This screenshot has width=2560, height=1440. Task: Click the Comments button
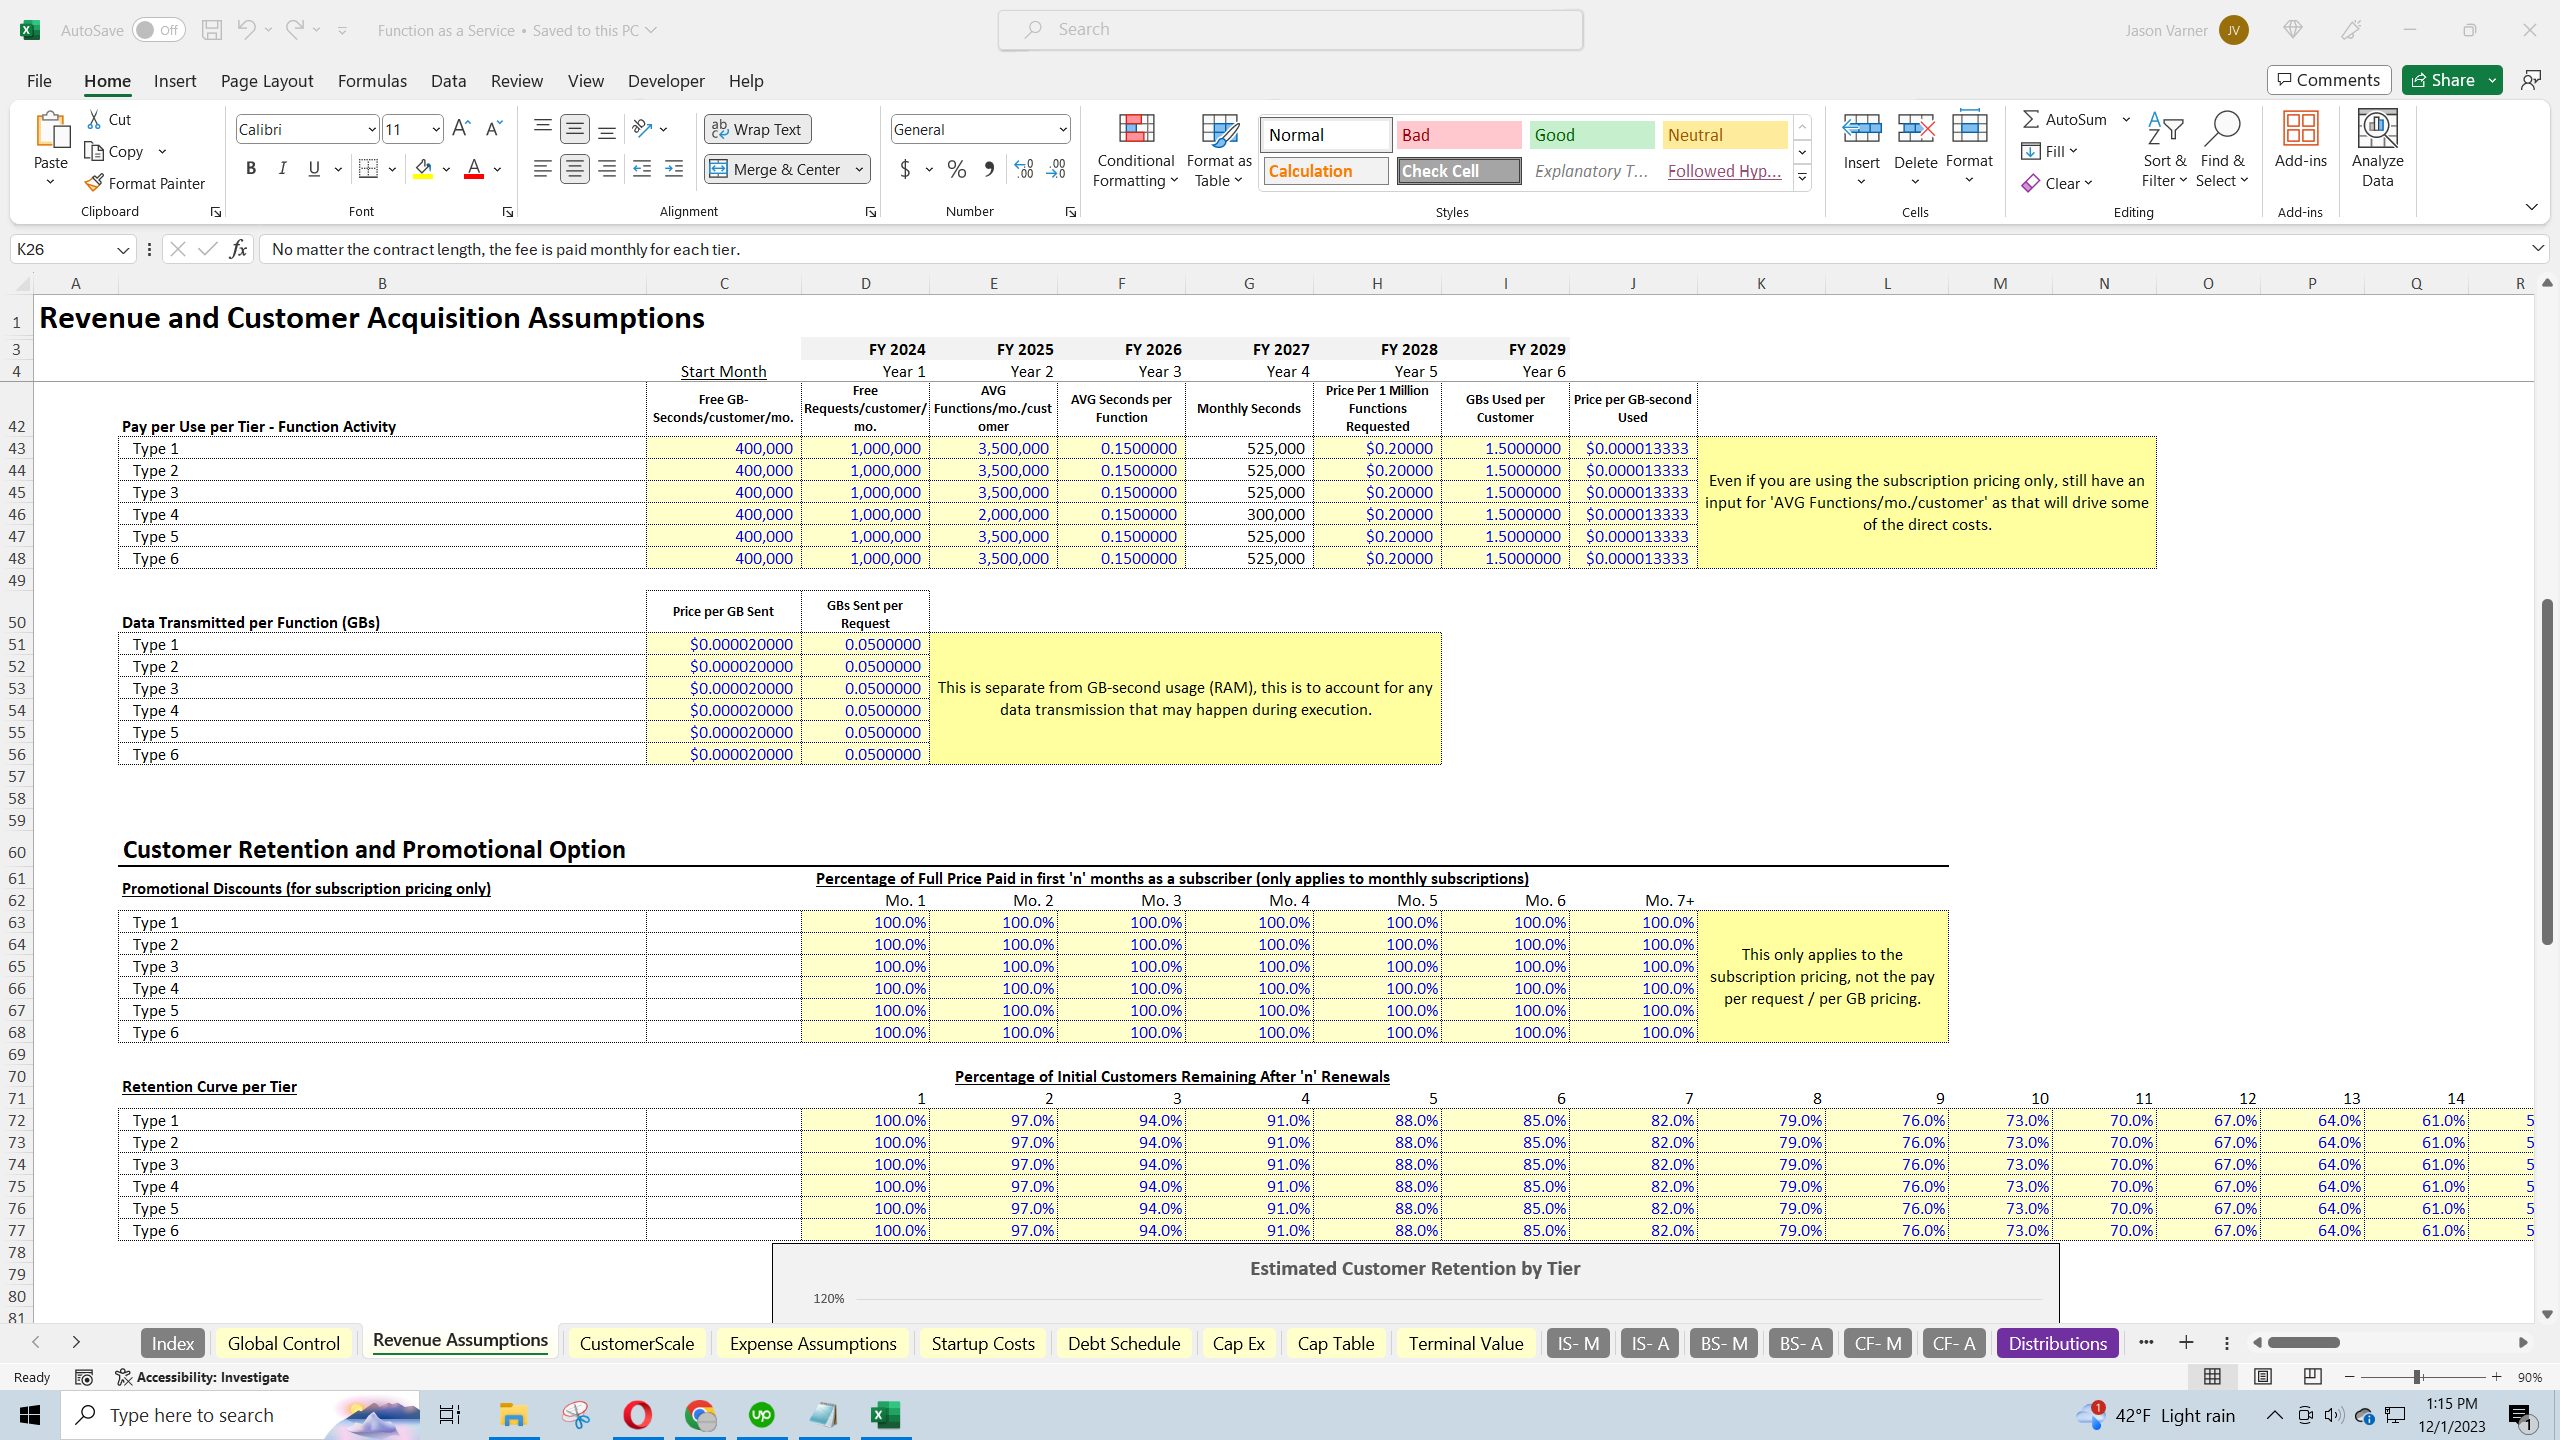point(2329,80)
